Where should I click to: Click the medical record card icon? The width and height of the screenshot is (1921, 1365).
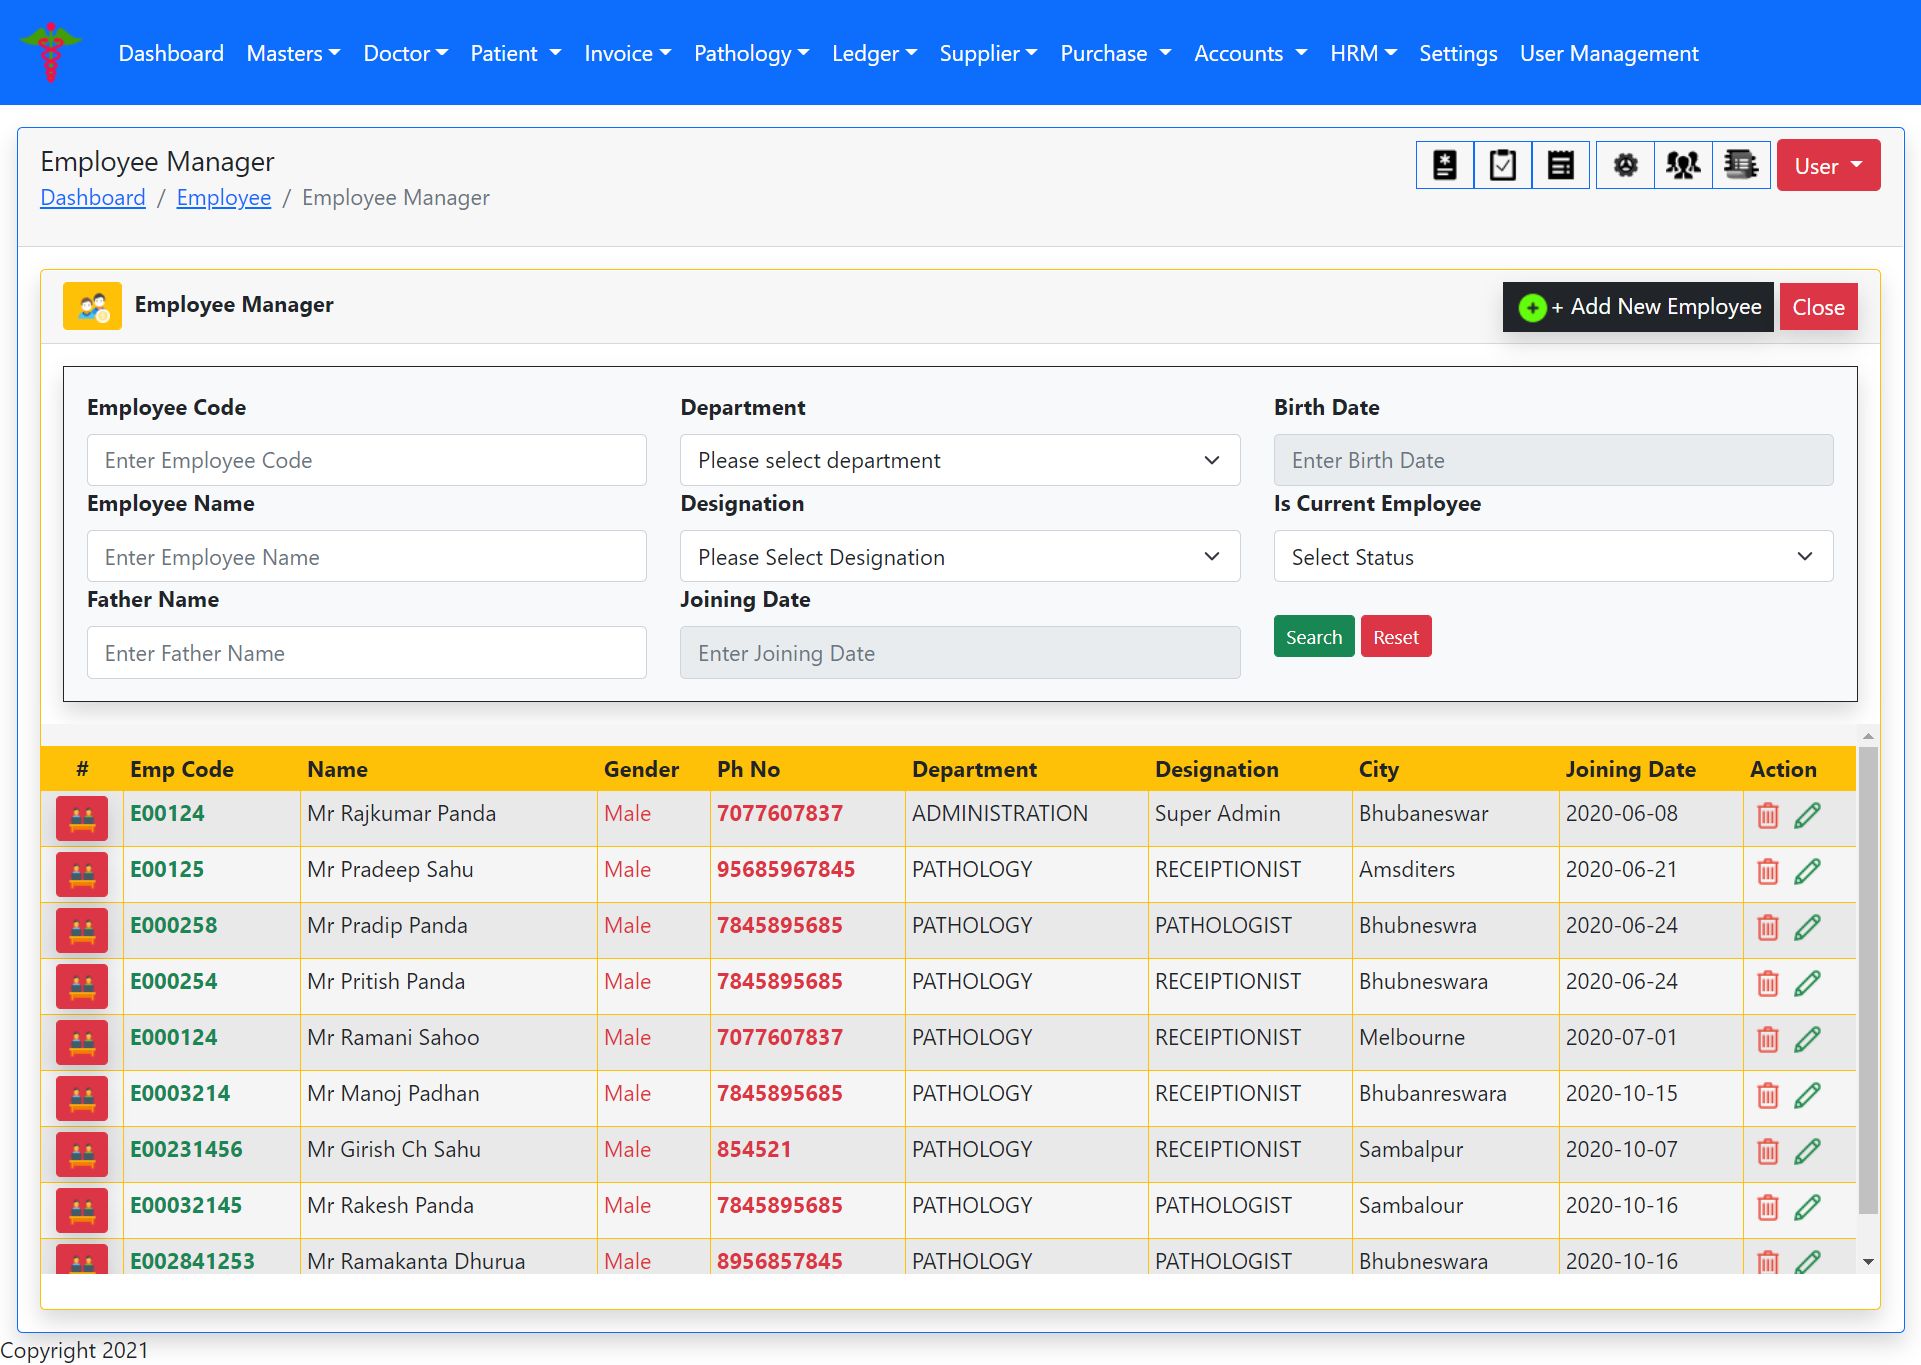coord(1444,165)
